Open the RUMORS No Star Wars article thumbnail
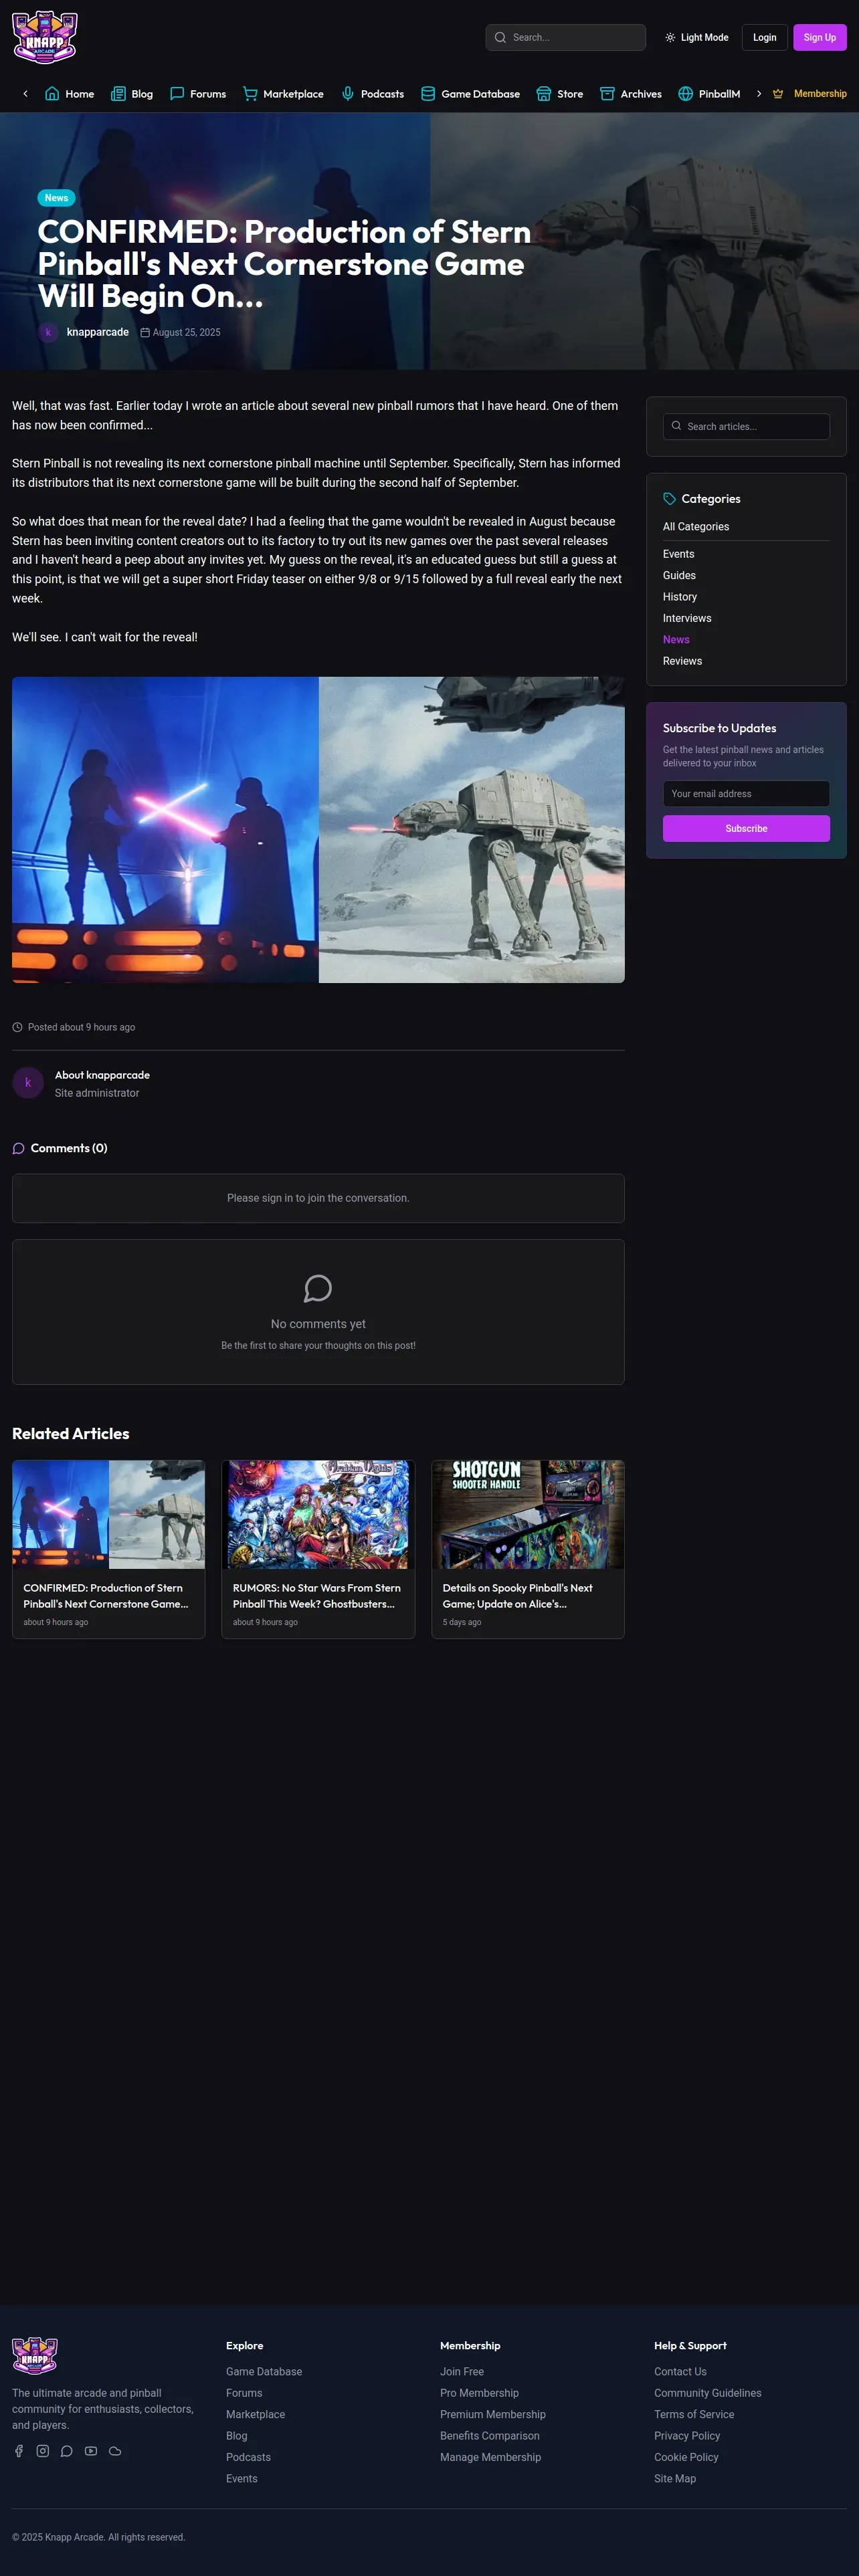 click(x=318, y=1514)
